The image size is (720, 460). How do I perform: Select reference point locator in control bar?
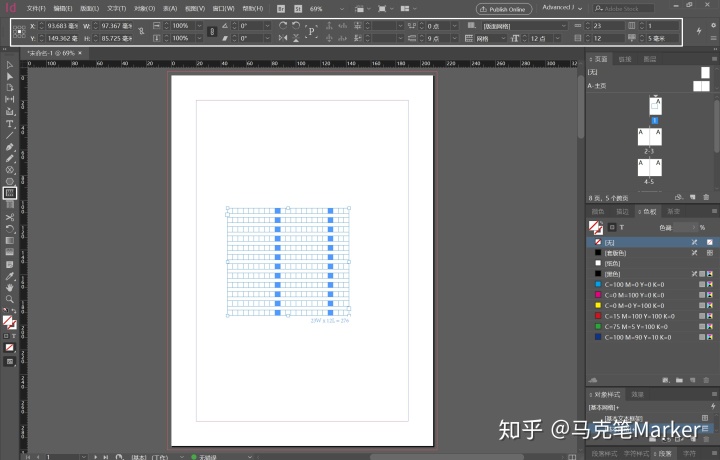click(19, 32)
